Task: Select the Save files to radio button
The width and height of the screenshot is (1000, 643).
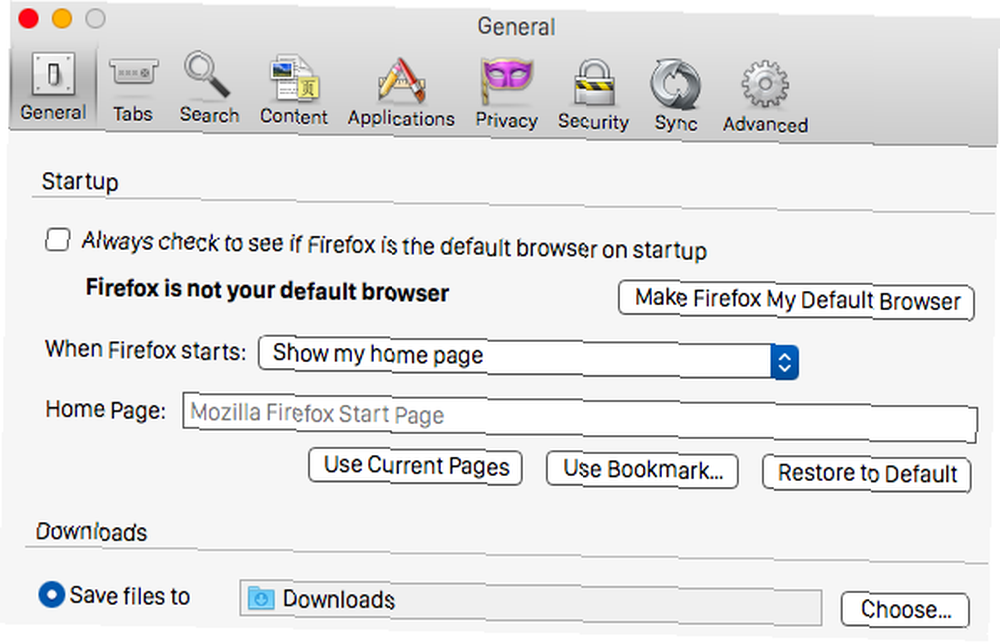Action: (52, 594)
